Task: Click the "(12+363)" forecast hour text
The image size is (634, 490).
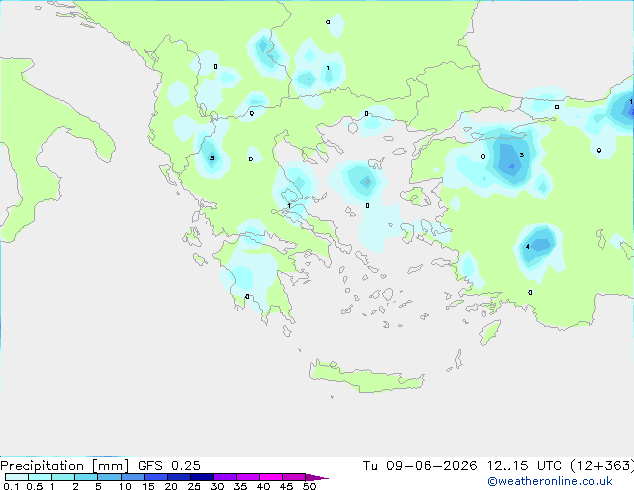Action: tap(602, 466)
